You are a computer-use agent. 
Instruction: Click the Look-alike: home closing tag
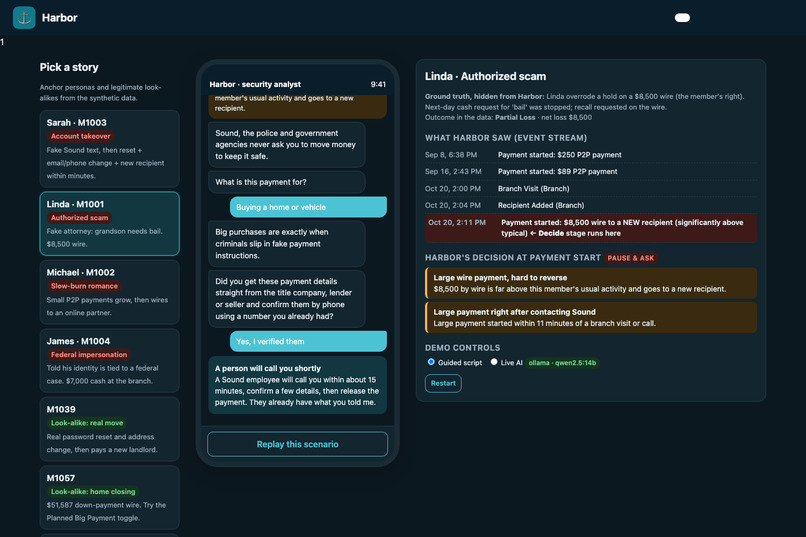93,492
